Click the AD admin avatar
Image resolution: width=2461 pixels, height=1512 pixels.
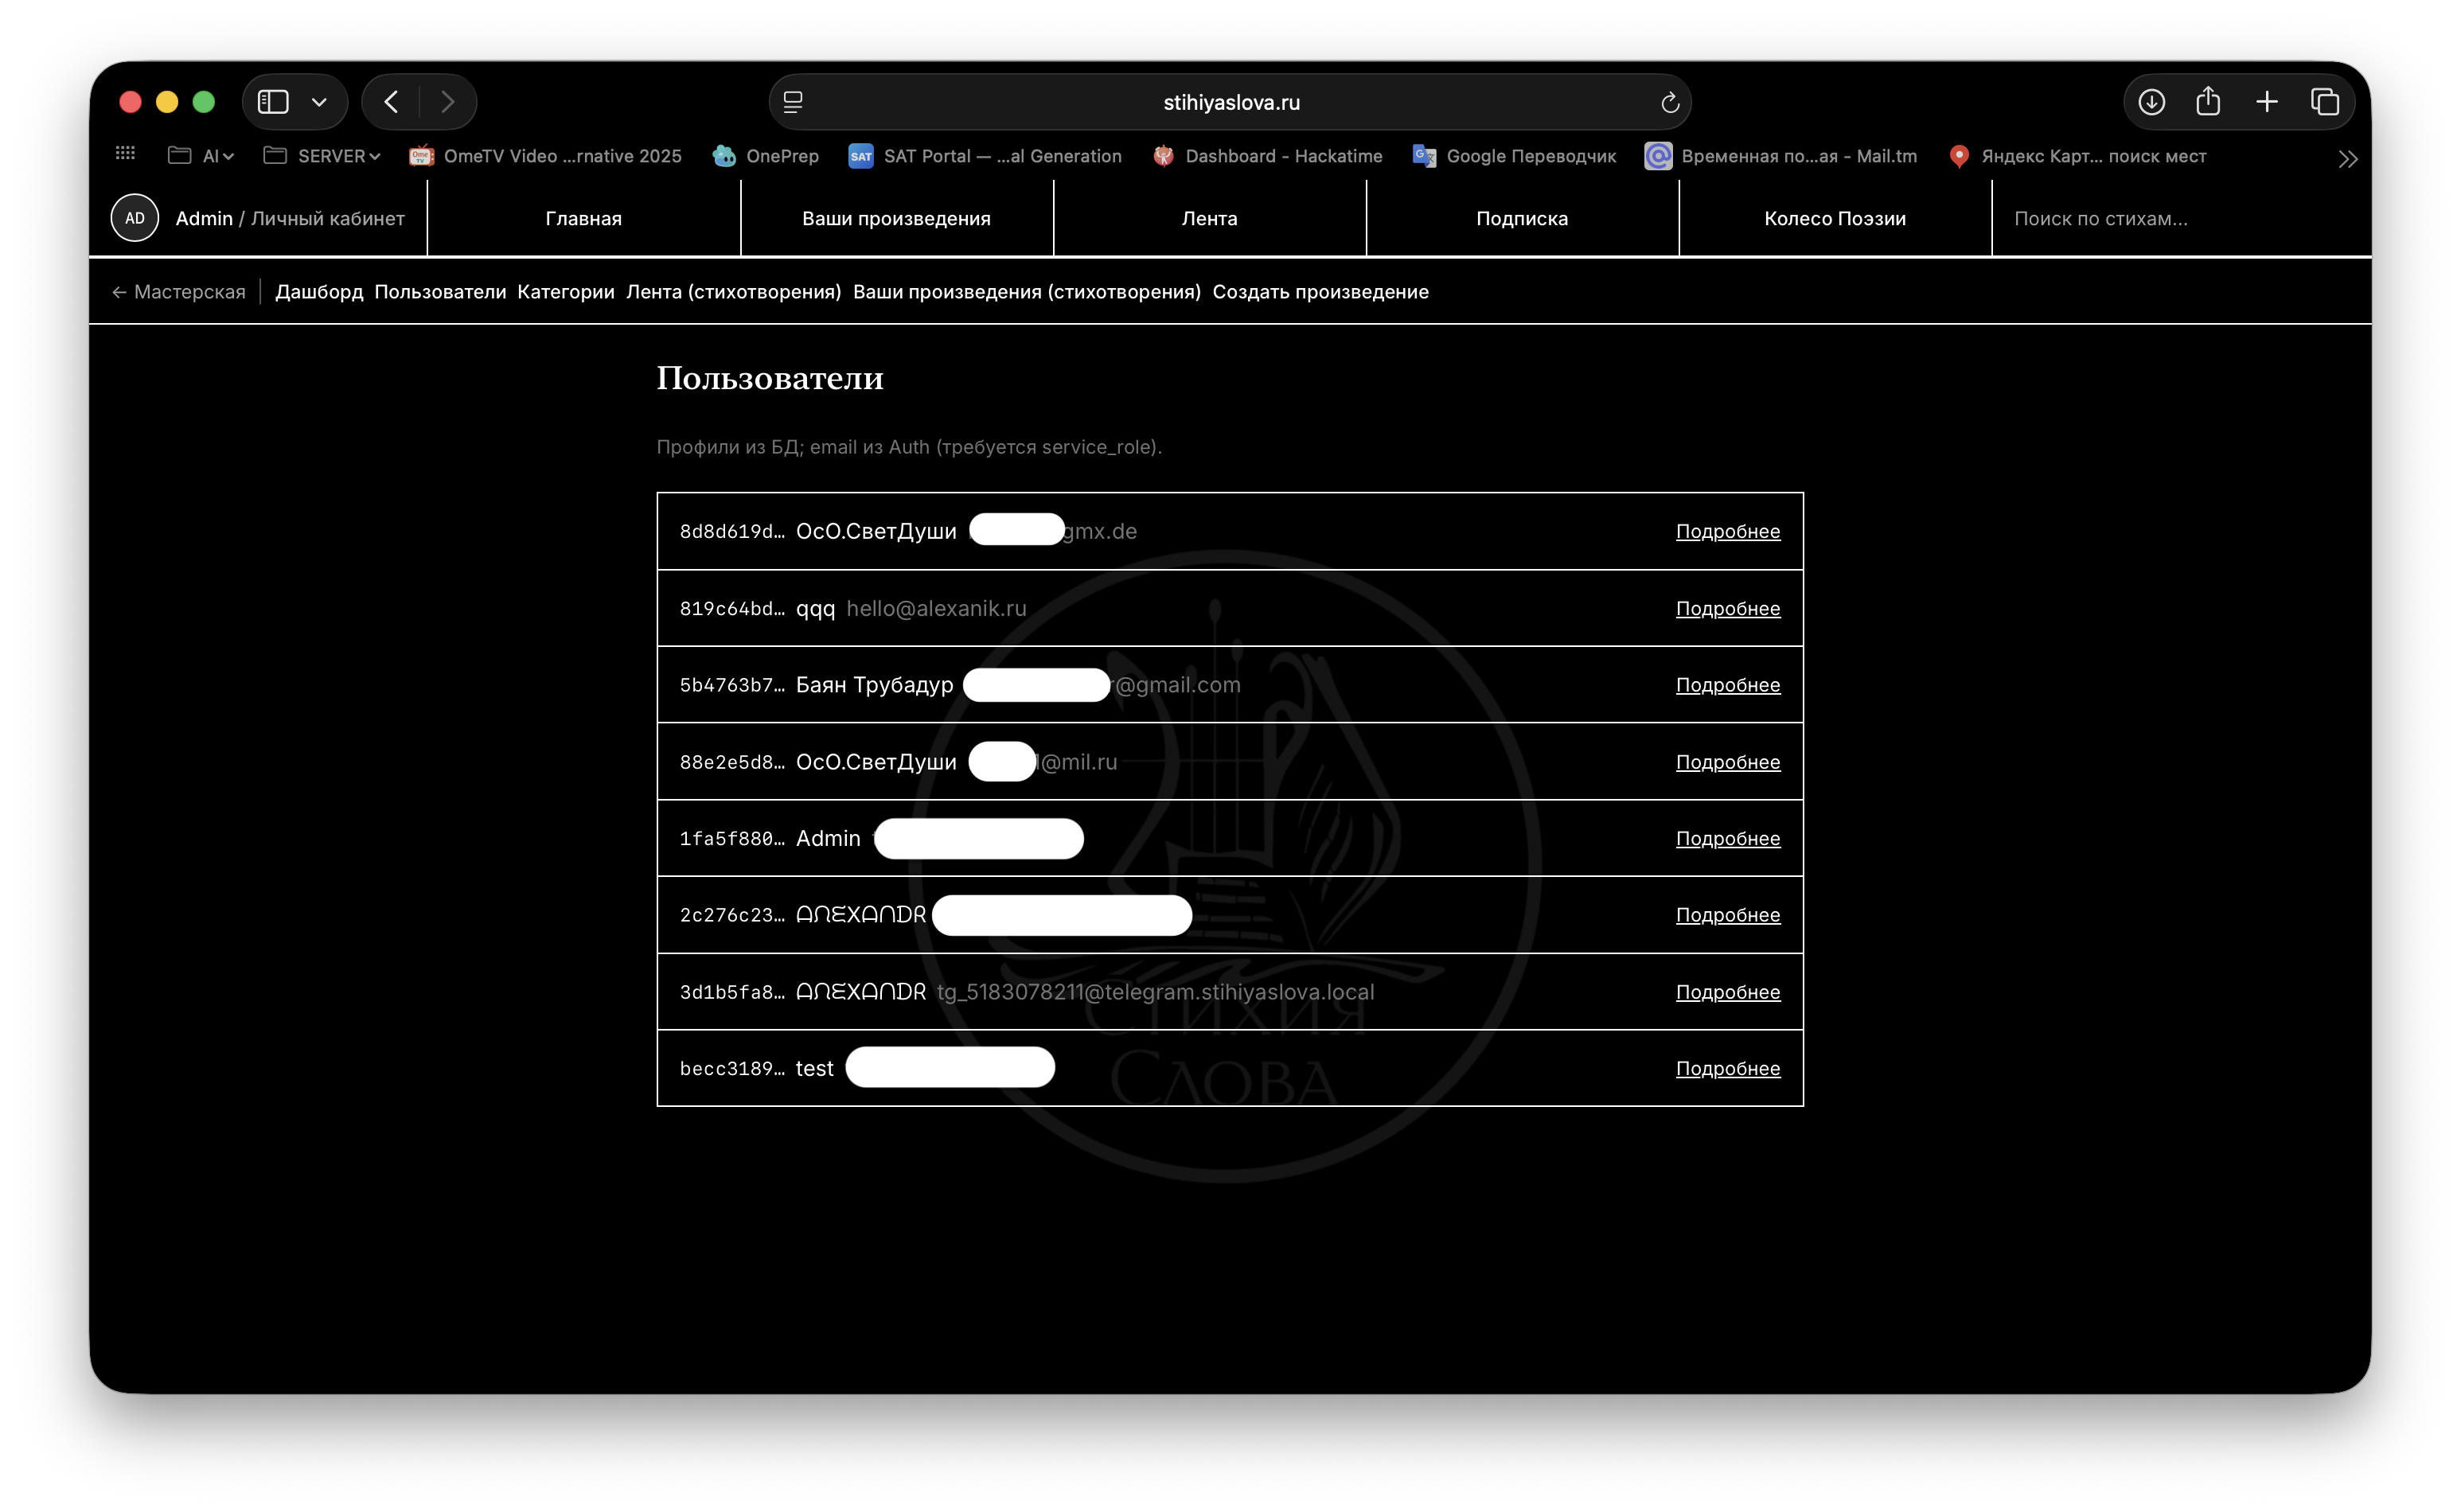pos(135,218)
